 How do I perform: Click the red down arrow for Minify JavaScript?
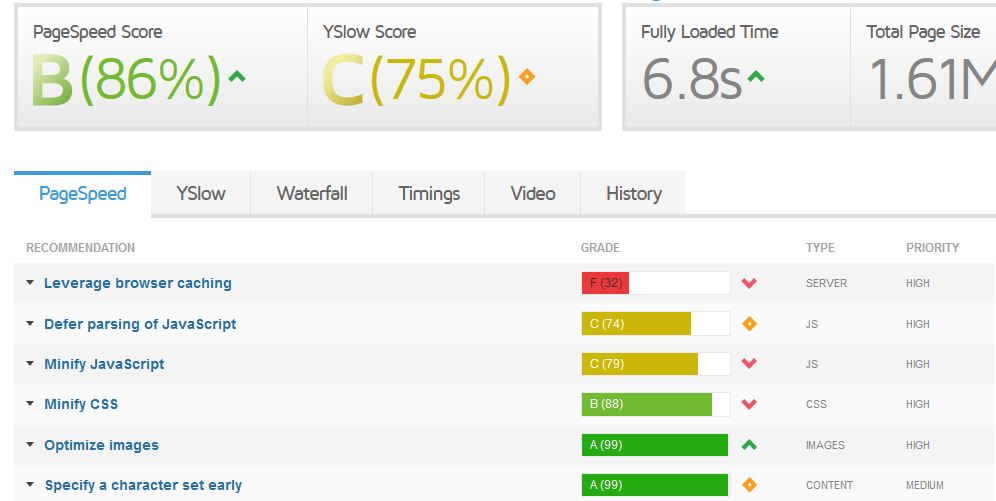(749, 364)
